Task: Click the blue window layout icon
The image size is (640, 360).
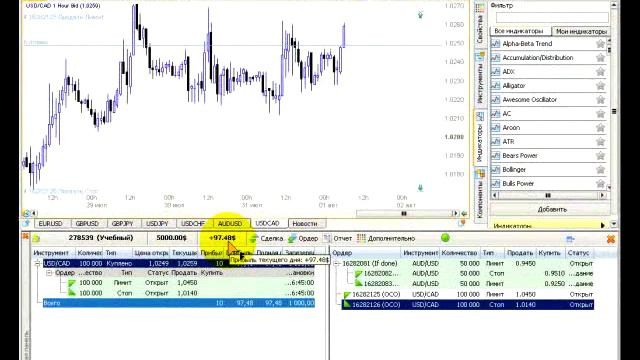Action: [x=570, y=238]
